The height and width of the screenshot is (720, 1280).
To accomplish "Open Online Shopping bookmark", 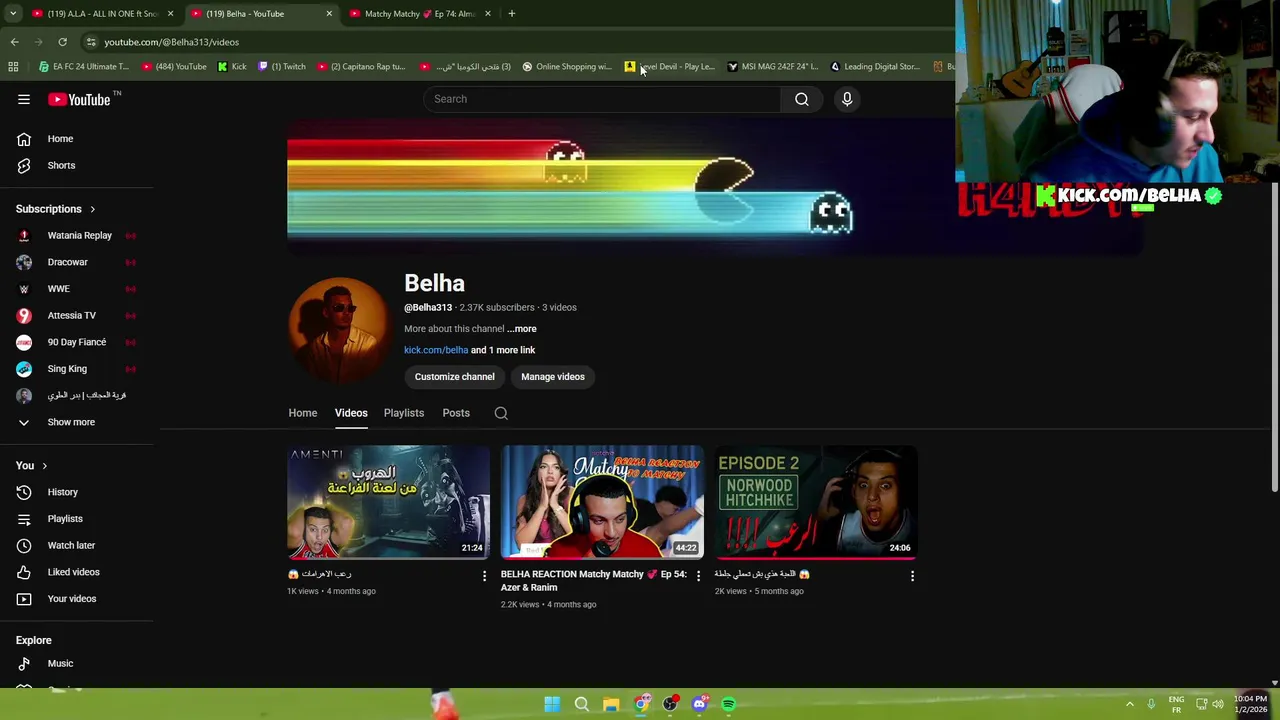I will (x=567, y=67).
